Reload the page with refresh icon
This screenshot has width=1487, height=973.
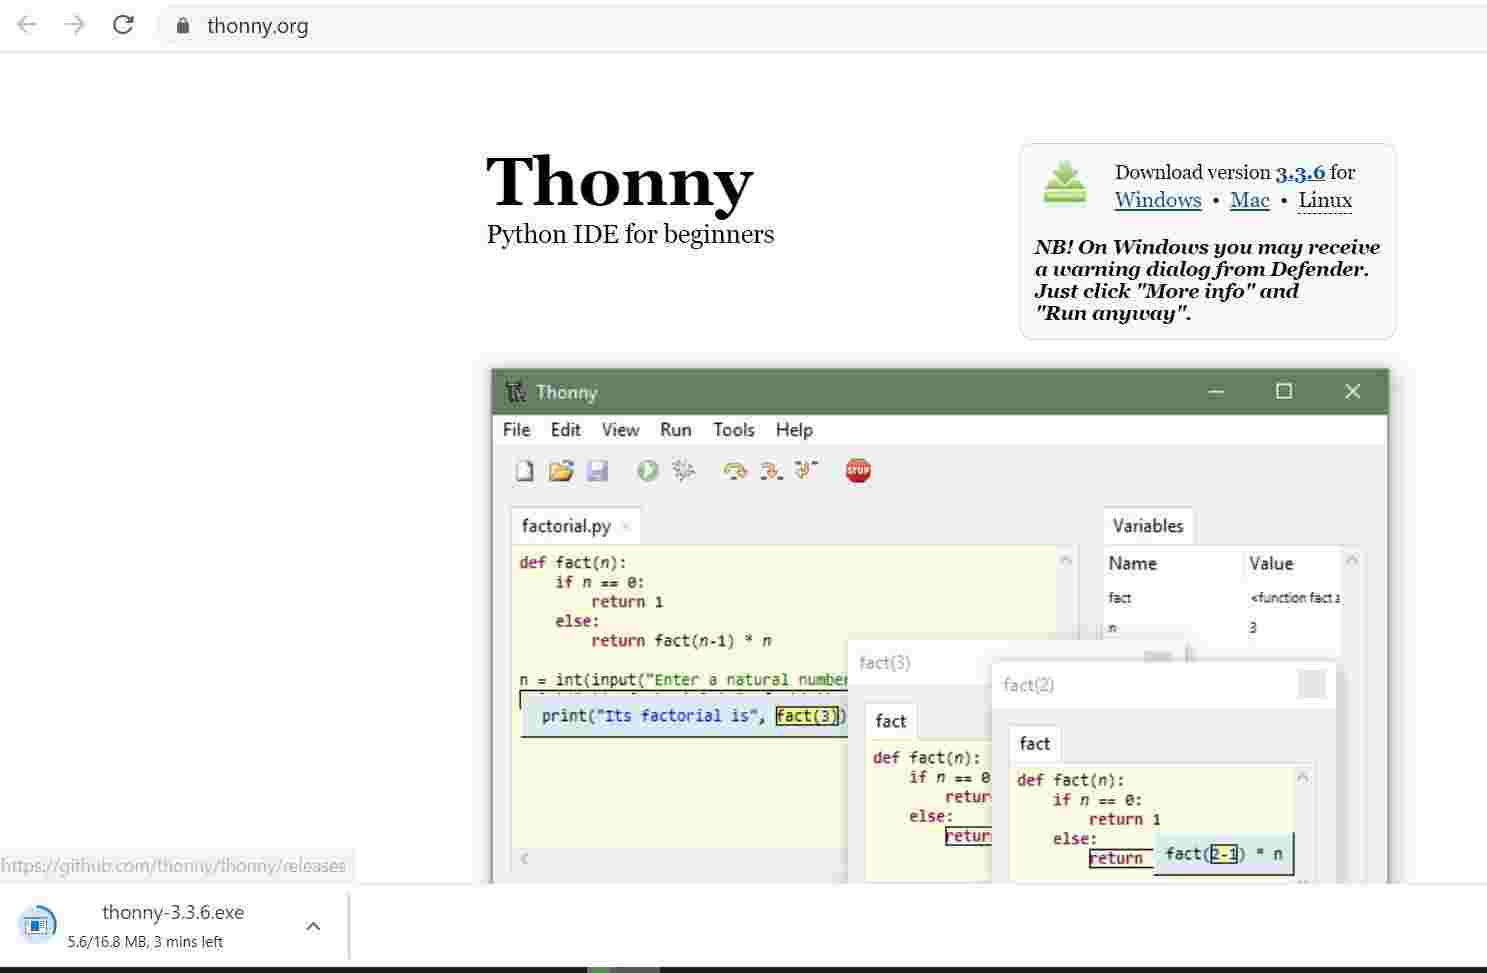[123, 25]
